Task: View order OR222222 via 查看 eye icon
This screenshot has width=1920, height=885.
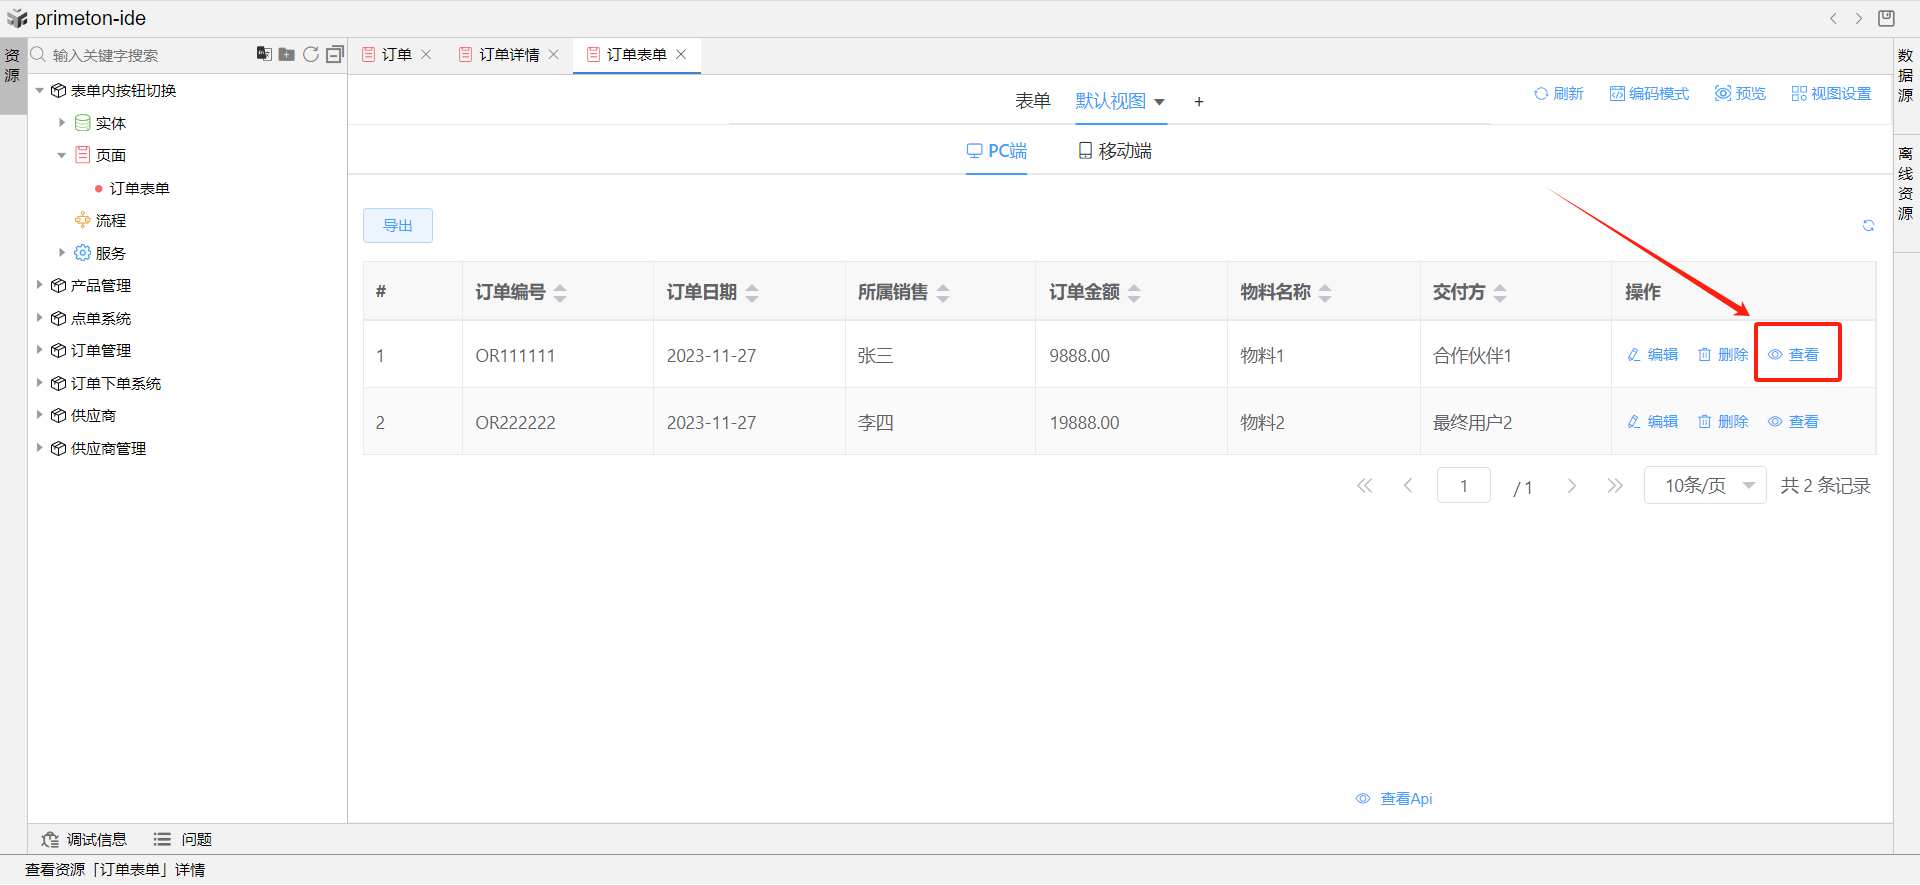Action: click(x=1793, y=422)
